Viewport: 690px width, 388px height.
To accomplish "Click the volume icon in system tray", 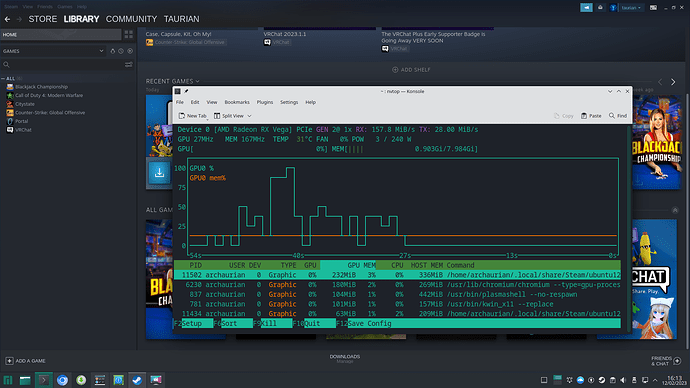I will pos(623,380).
